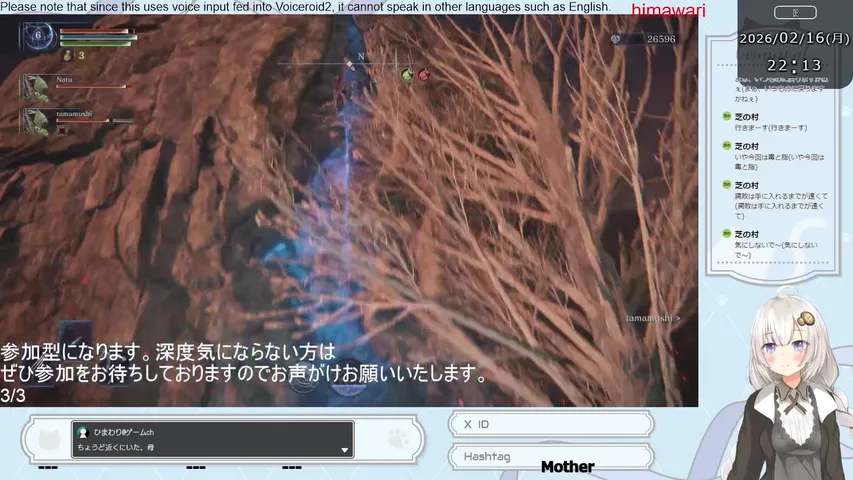This screenshot has height=480, width=853.
Task: Click the player's blue FP bar
Action: tap(98, 38)
